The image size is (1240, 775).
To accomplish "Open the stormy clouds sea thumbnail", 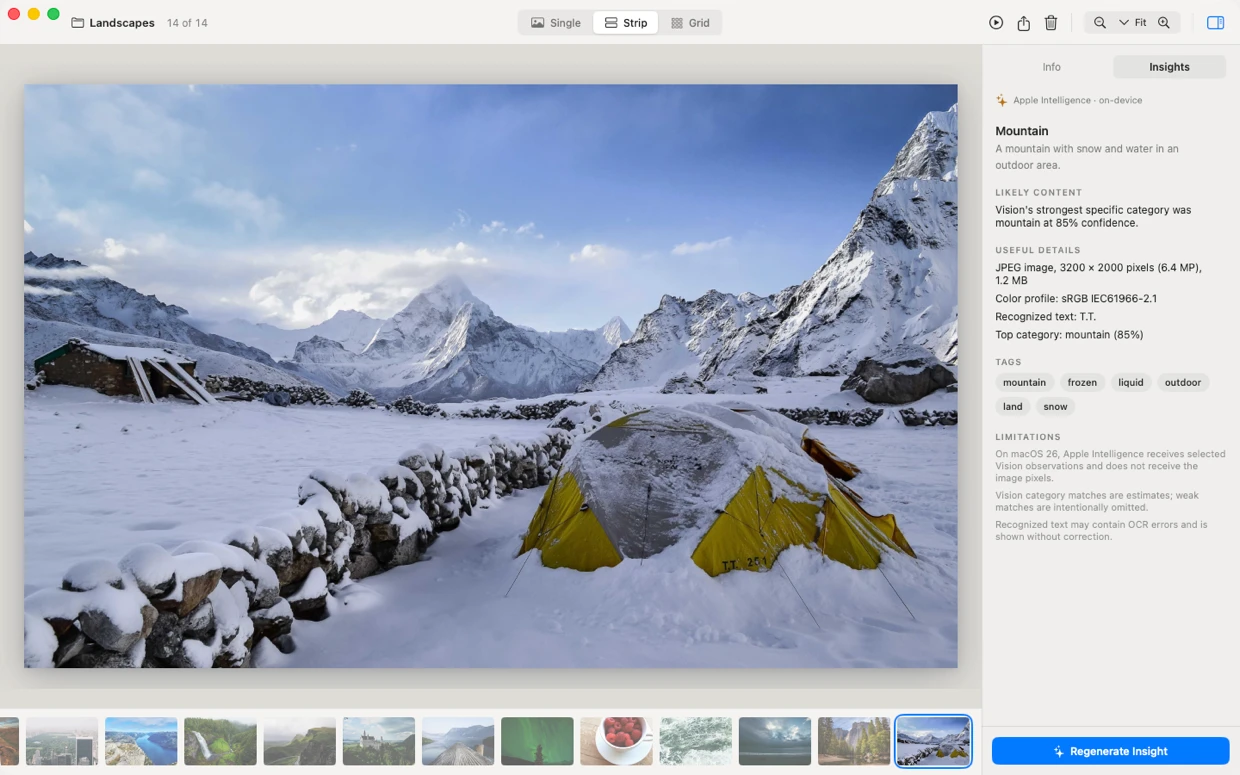I will pyautogui.click(x=775, y=741).
